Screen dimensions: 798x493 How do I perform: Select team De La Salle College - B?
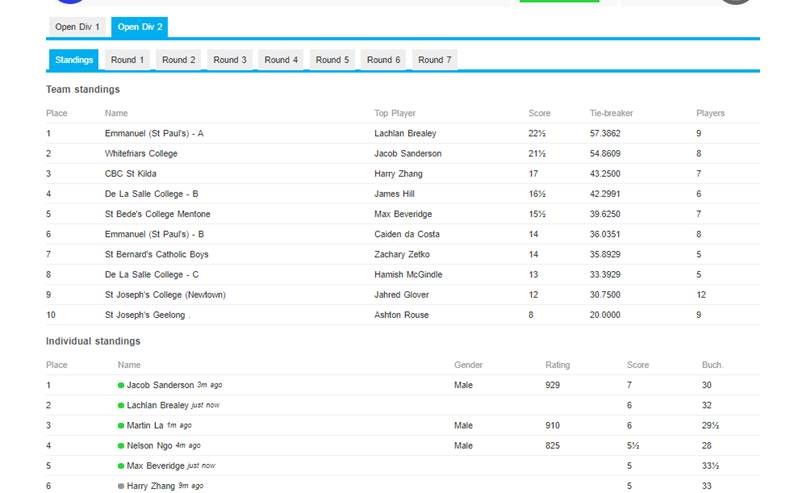coord(152,194)
